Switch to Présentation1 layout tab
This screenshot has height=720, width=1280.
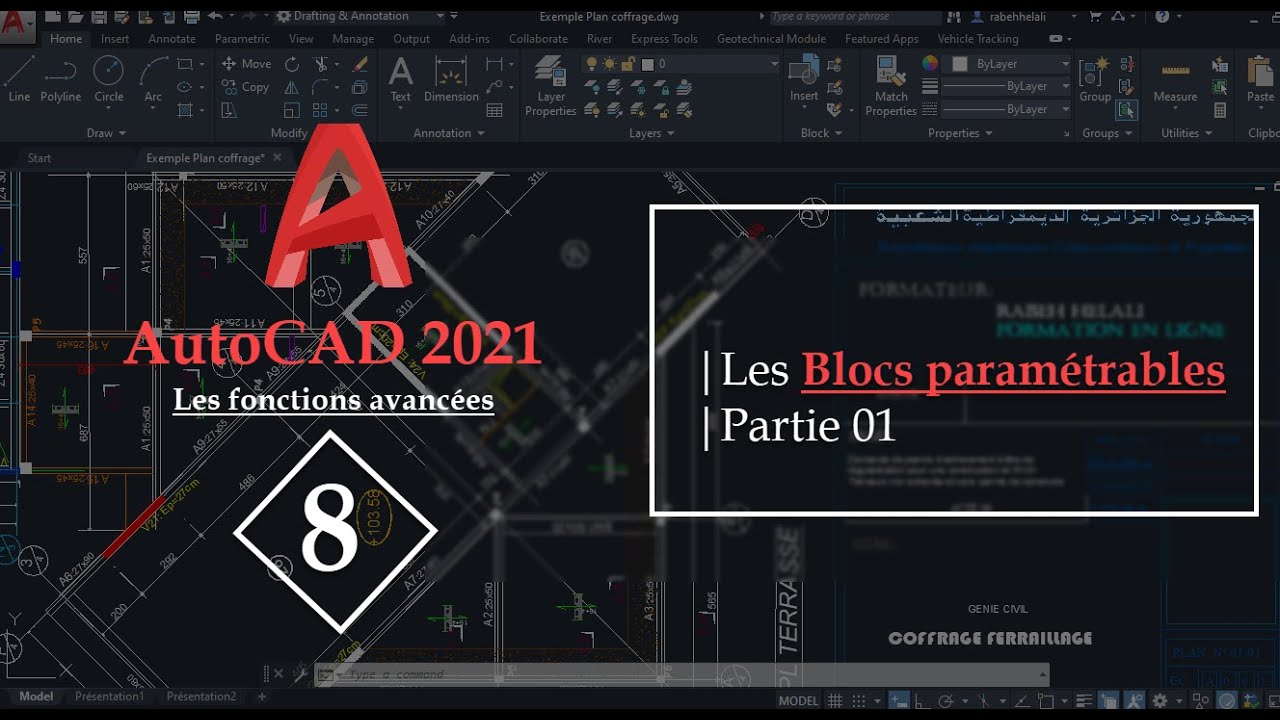(109, 696)
